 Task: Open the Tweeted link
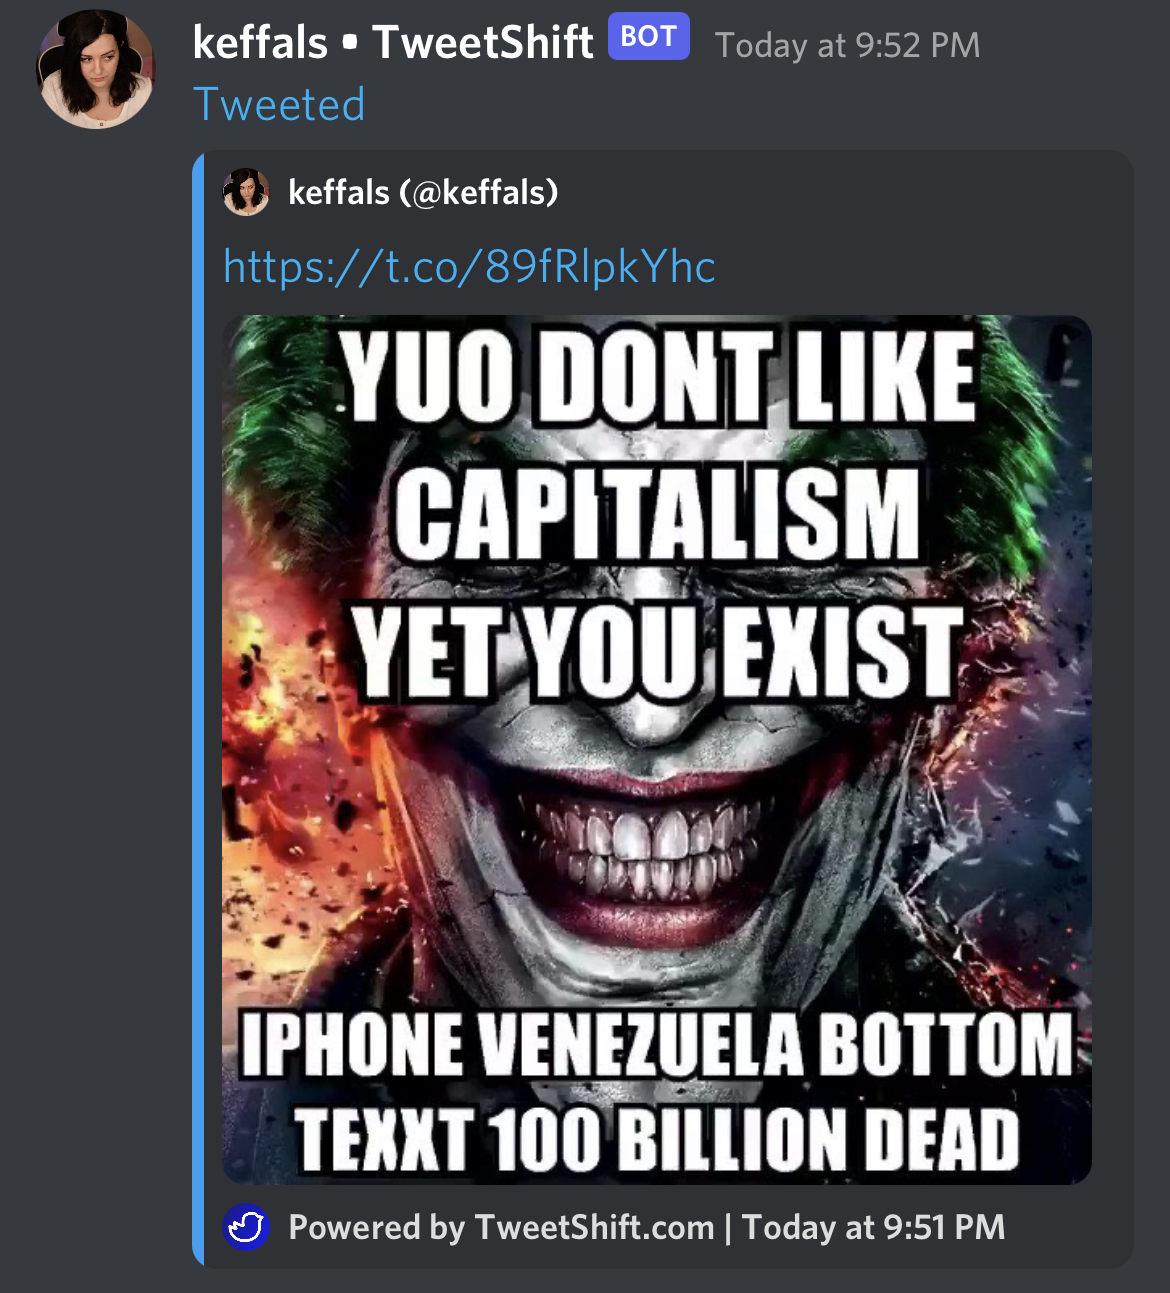279,105
